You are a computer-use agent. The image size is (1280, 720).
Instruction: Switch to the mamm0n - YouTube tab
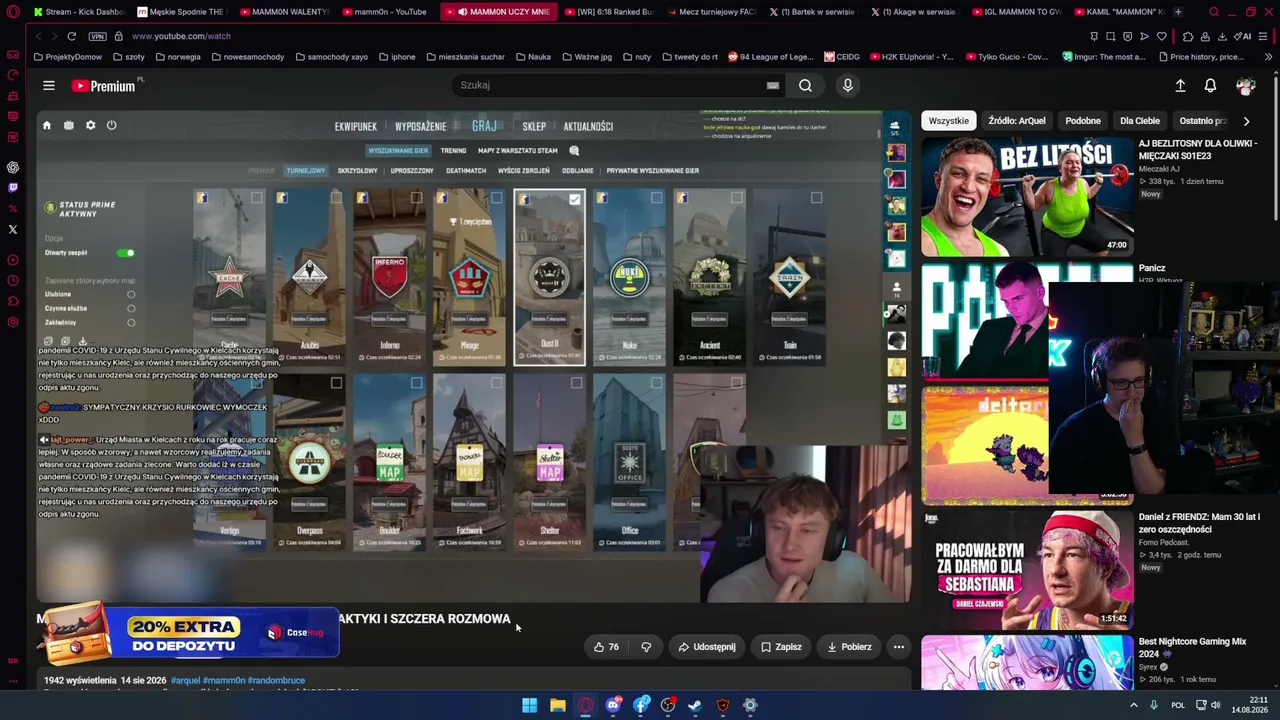(384, 12)
